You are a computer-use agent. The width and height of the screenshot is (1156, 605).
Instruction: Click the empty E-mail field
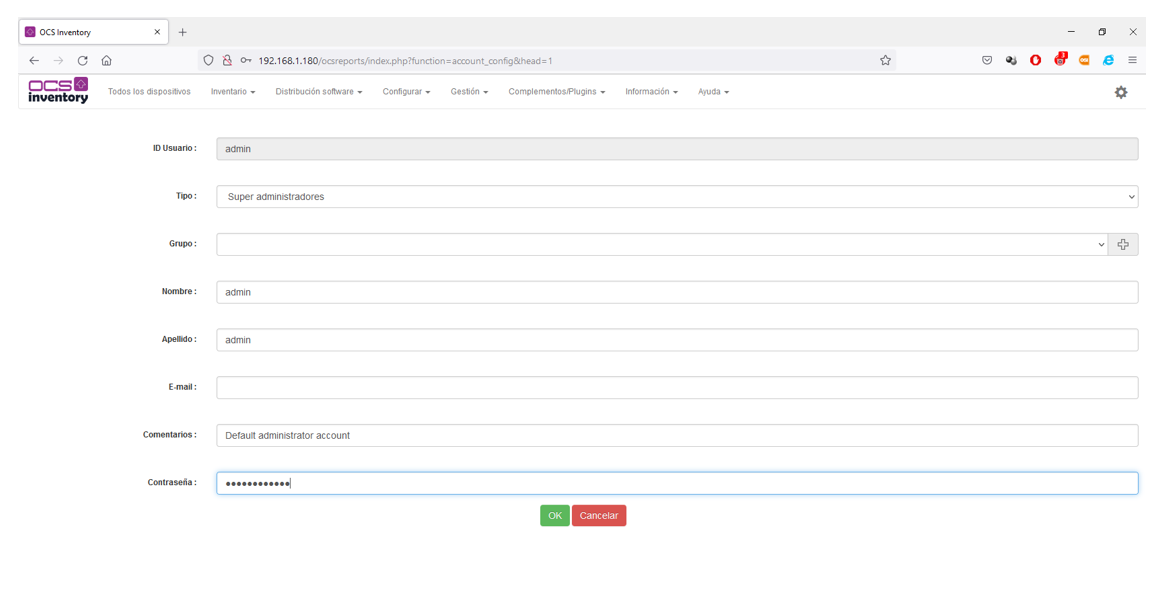pyautogui.click(x=677, y=388)
